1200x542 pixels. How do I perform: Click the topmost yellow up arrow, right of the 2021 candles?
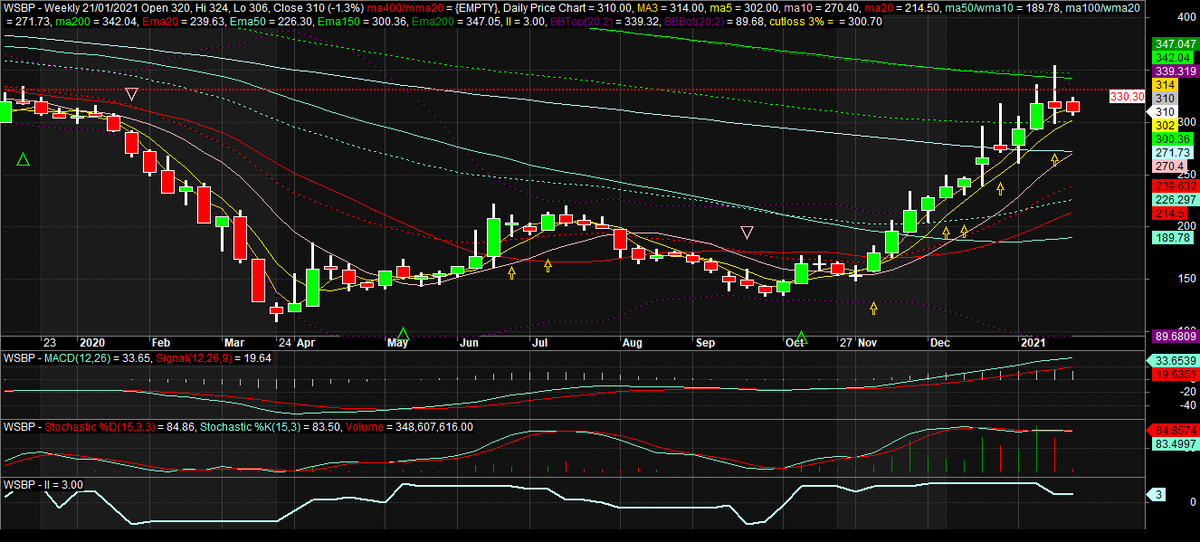coord(1054,158)
